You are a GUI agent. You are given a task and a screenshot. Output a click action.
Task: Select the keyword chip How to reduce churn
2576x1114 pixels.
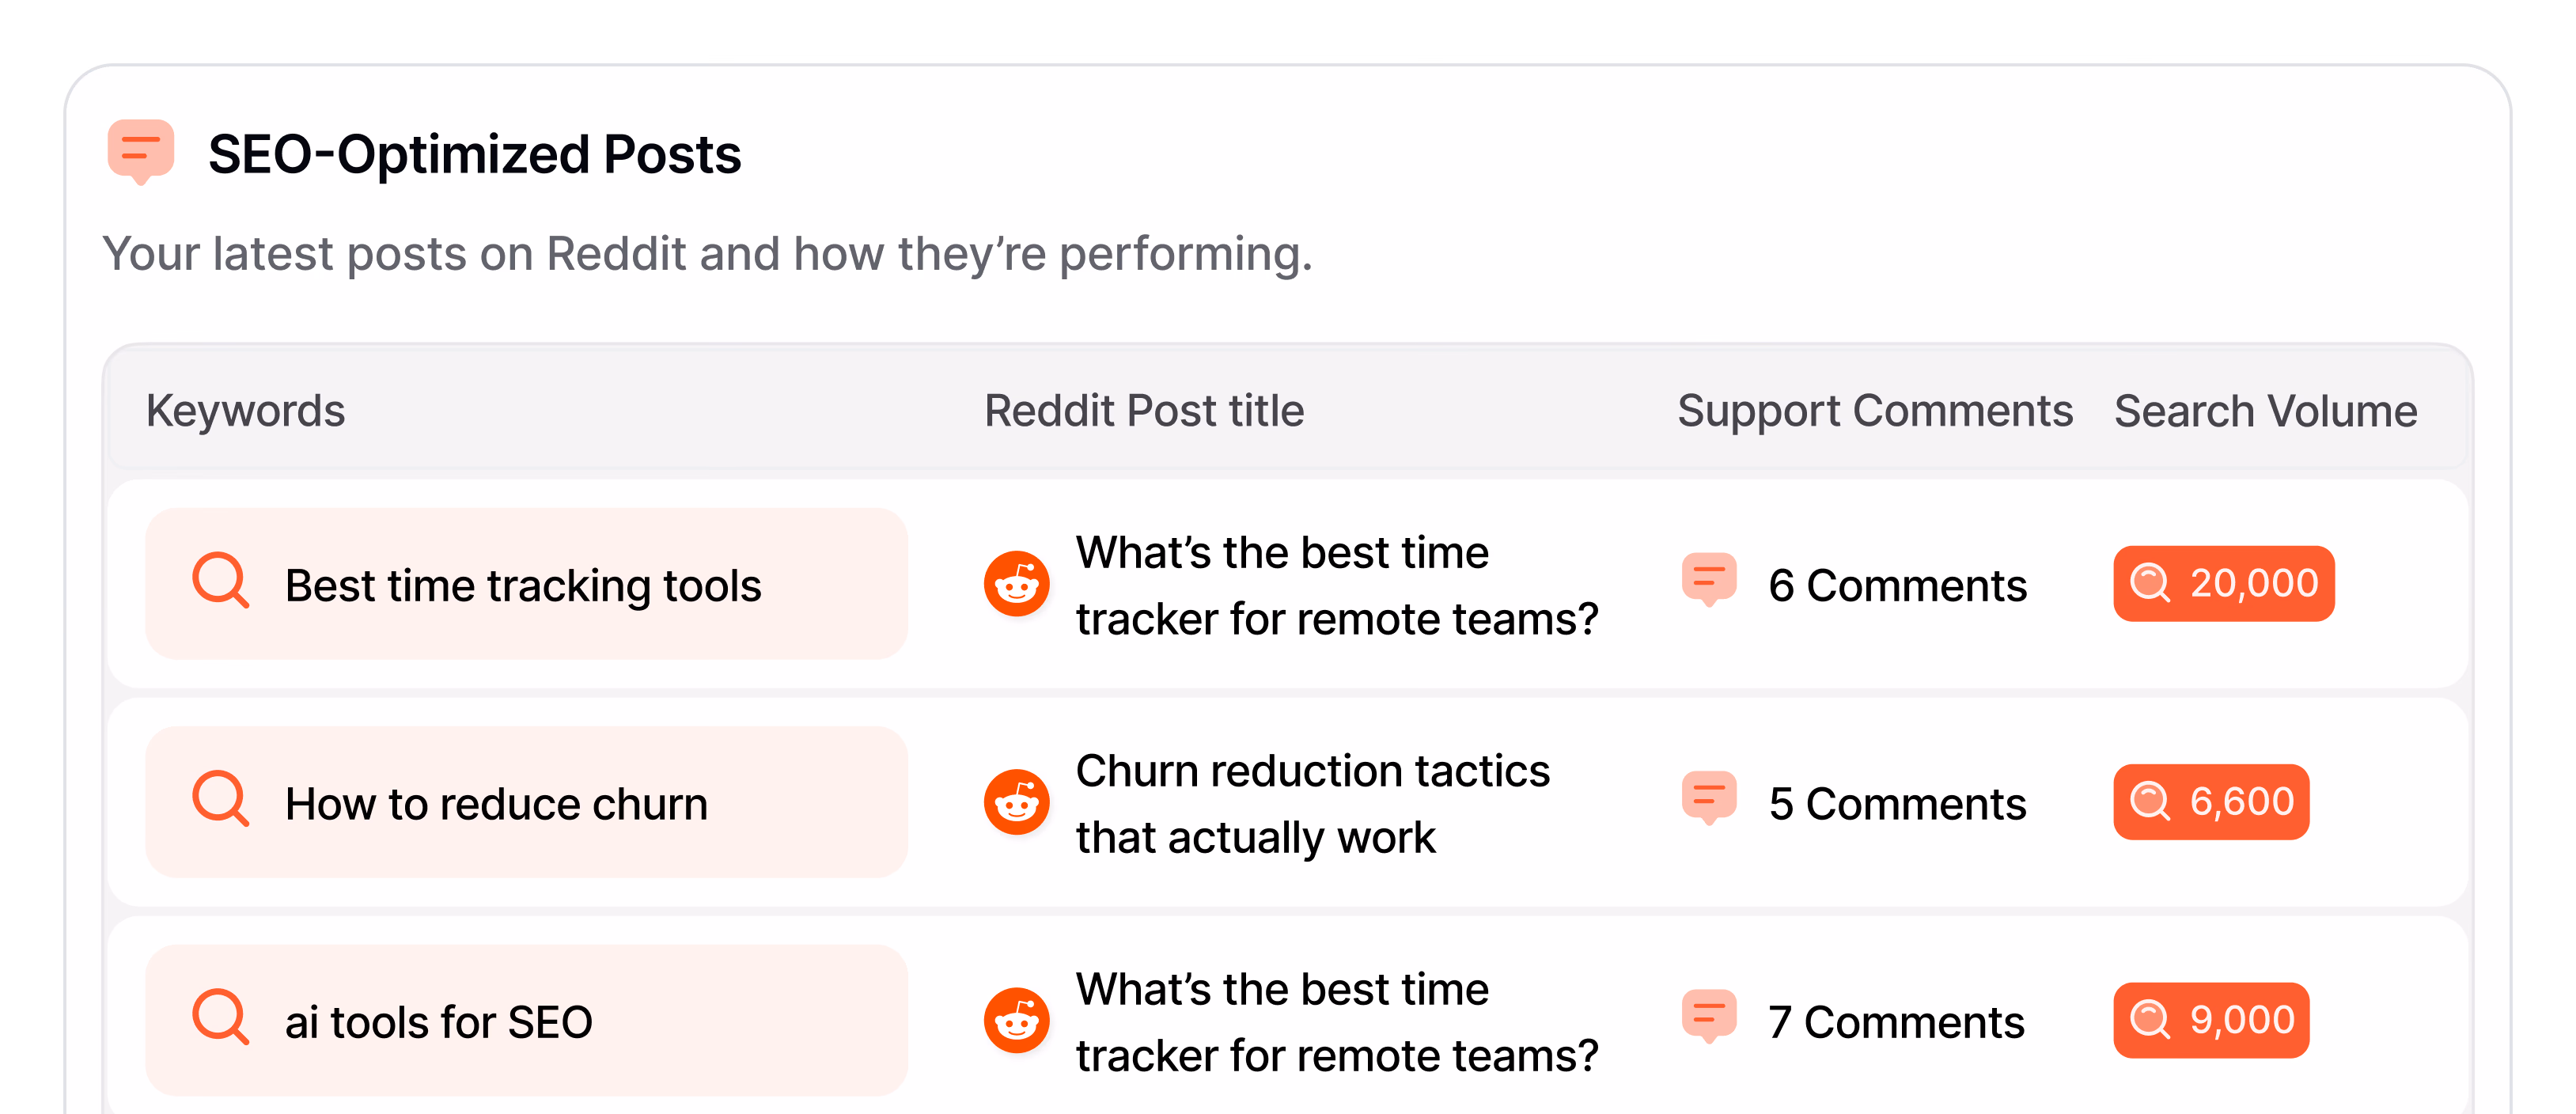point(496,802)
